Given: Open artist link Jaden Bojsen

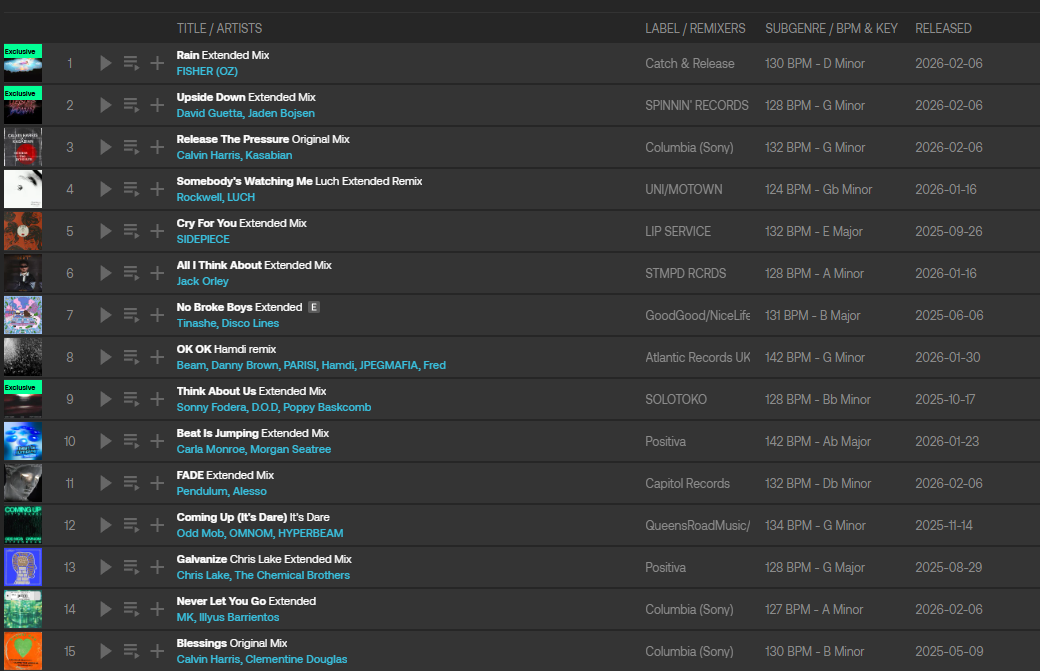Looking at the screenshot, I should (x=281, y=114).
